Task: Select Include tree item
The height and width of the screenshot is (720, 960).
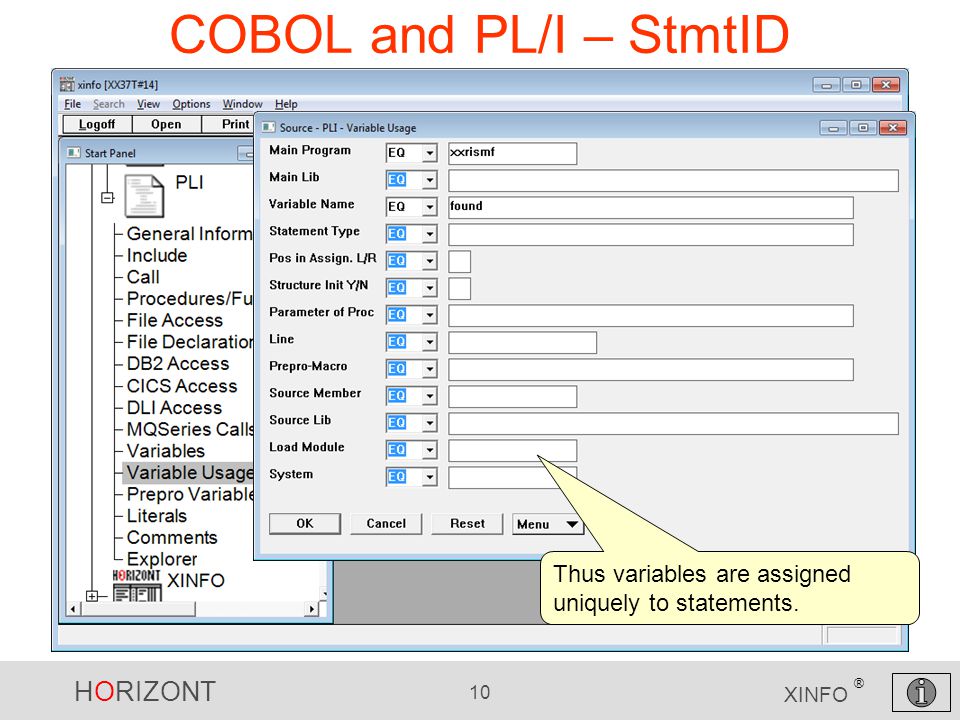Action: coord(157,255)
